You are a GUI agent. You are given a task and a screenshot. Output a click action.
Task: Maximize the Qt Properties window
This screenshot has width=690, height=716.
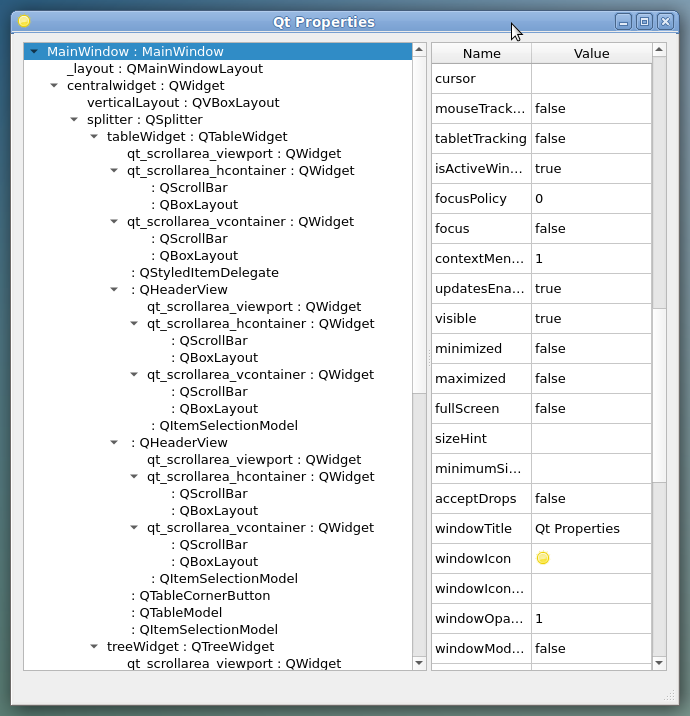point(644,21)
